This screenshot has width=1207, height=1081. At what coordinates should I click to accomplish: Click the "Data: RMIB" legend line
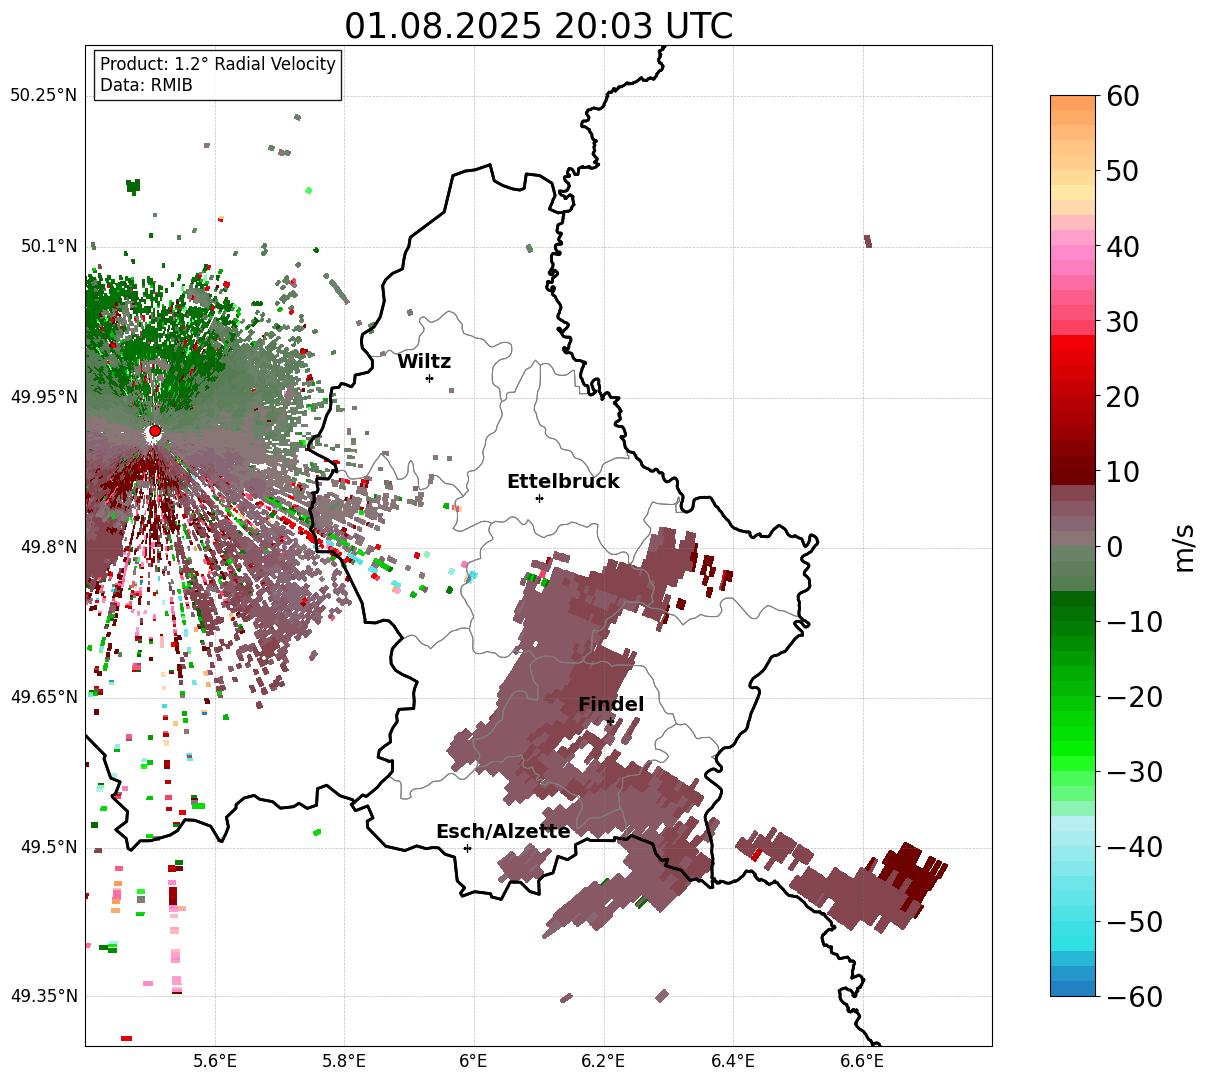pos(146,86)
